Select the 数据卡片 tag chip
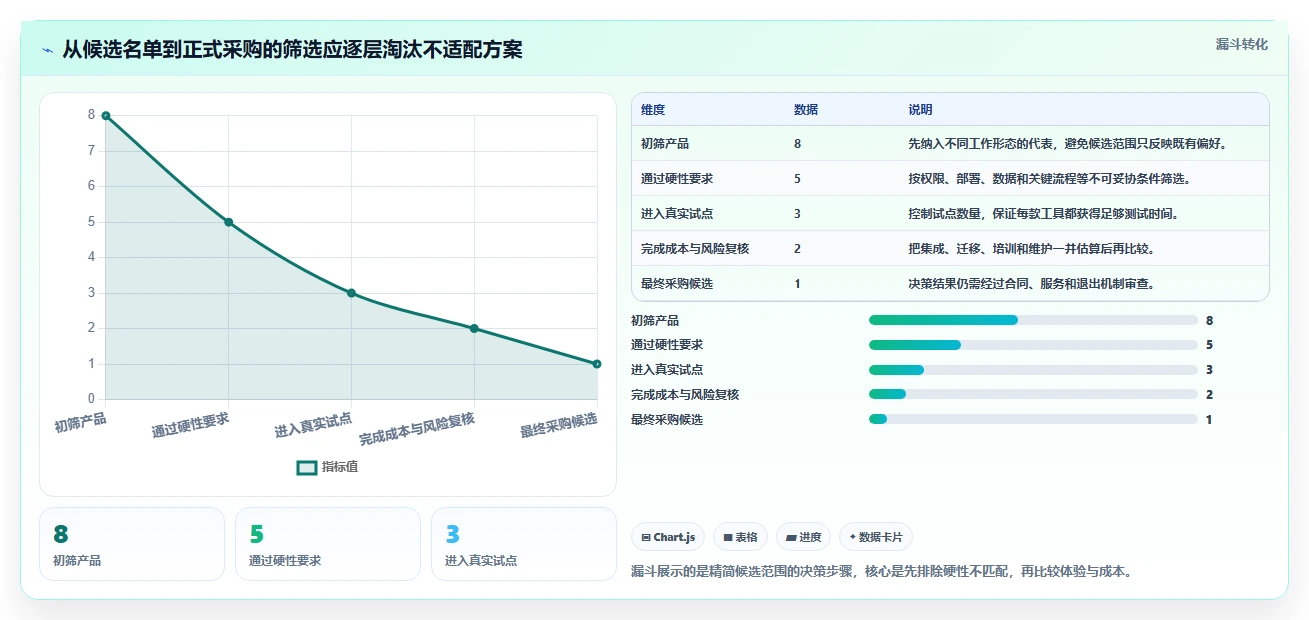This screenshot has width=1309, height=620. coord(876,537)
